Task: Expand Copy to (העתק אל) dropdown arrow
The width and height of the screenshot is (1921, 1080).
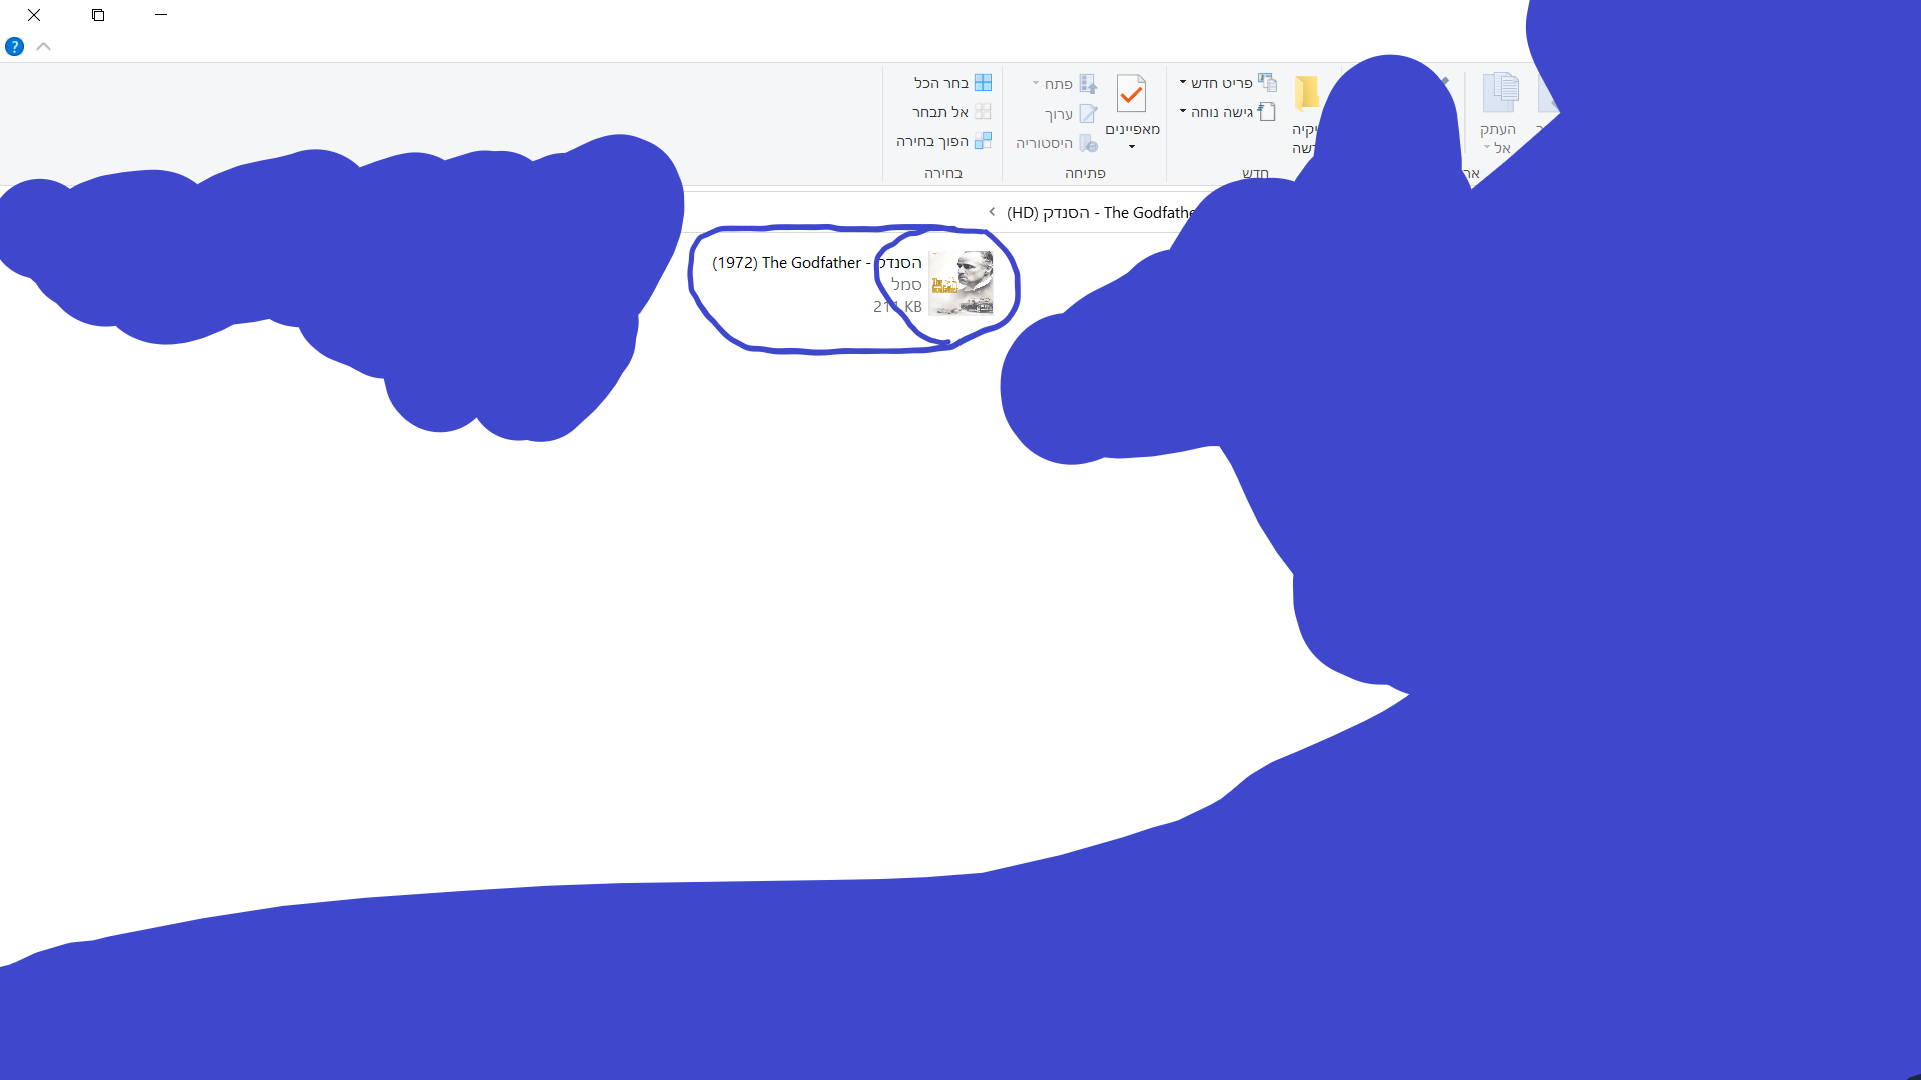Action: (x=1487, y=148)
